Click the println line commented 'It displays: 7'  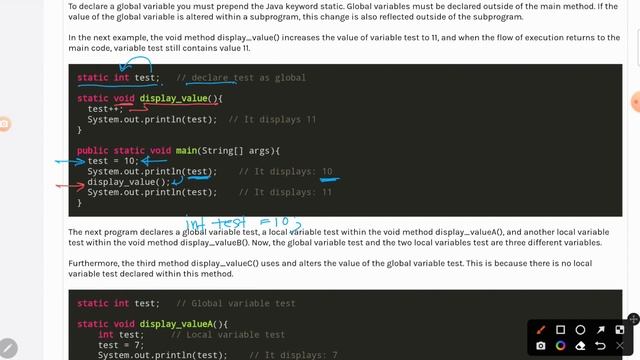click(218, 355)
